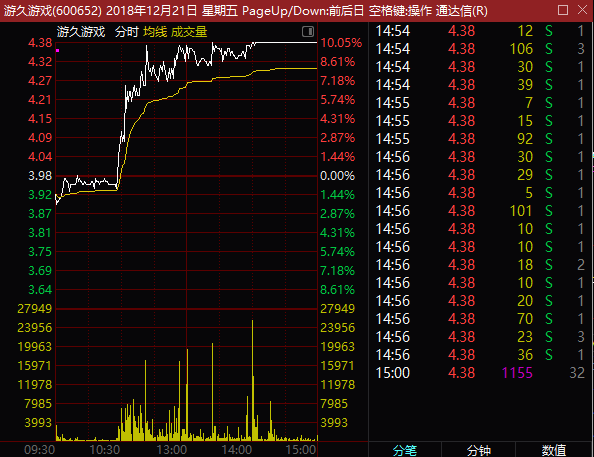Close the 游久游戏 time-share window
Screen dimensions: 594x457
(583, 10)
